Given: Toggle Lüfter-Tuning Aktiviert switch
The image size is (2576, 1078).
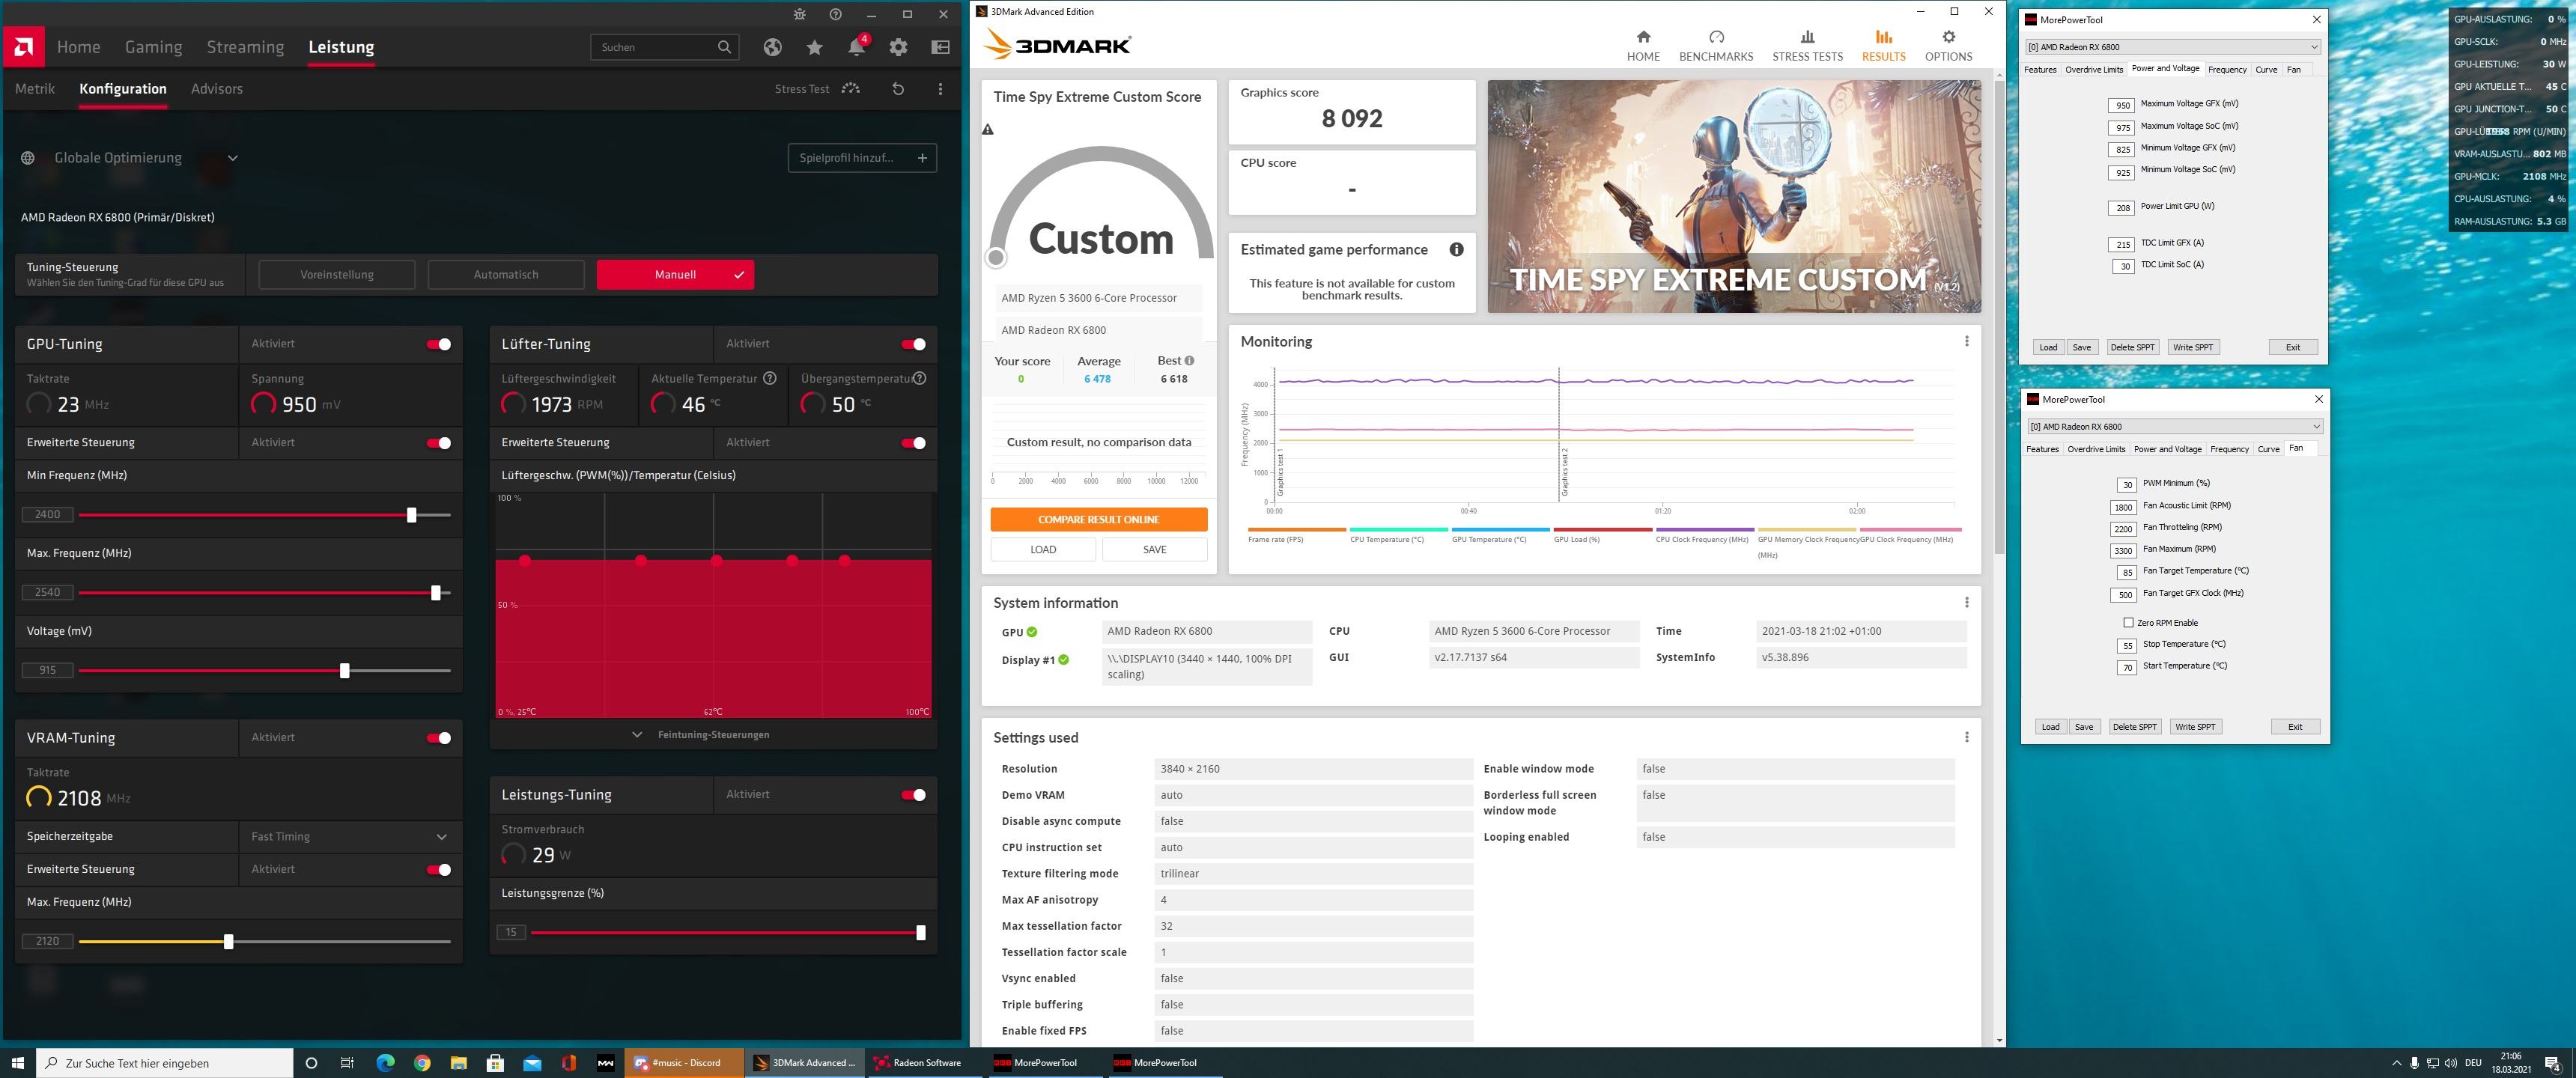Looking at the screenshot, I should pyautogui.click(x=917, y=344).
